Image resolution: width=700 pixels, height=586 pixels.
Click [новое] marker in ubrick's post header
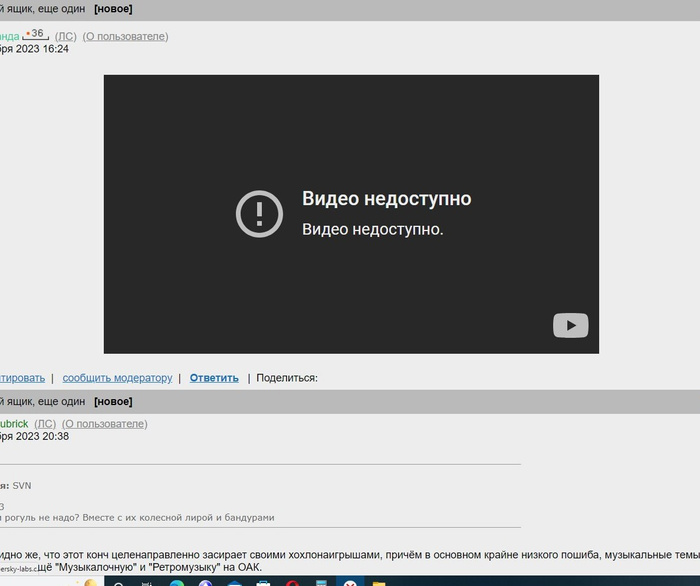113,401
